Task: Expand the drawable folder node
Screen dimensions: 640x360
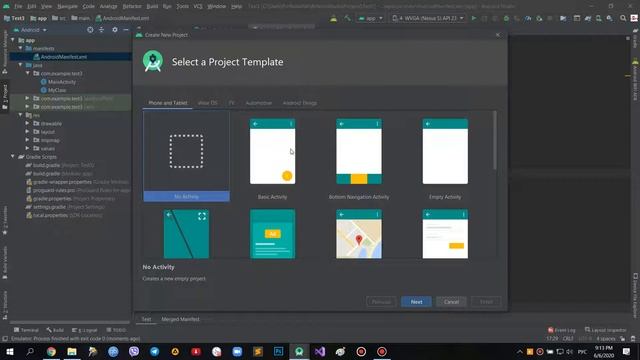Action: pyautogui.click(x=27, y=123)
